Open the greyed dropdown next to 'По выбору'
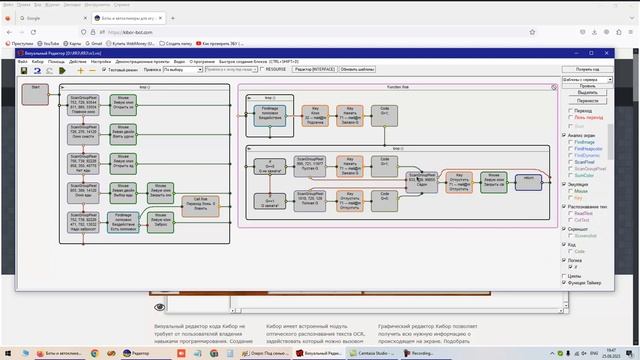The width and height of the screenshot is (640, 360). (x=231, y=70)
